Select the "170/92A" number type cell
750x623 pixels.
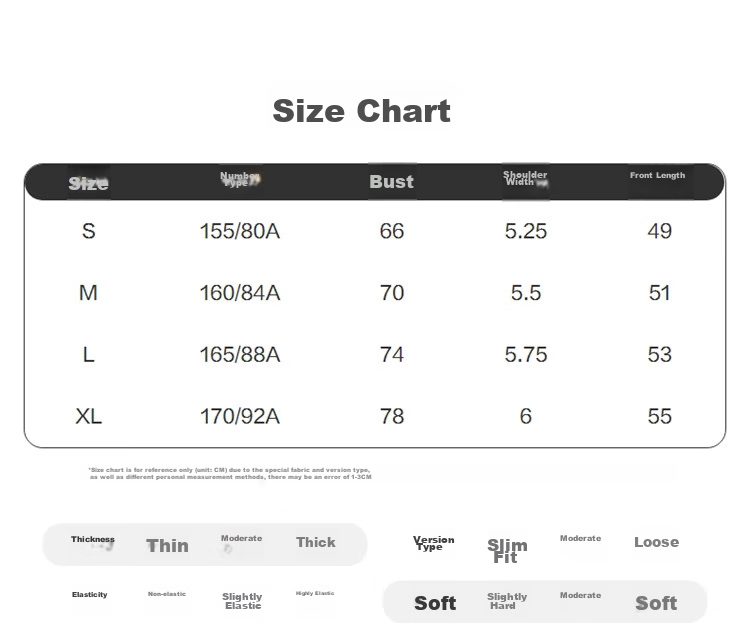click(x=240, y=416)
